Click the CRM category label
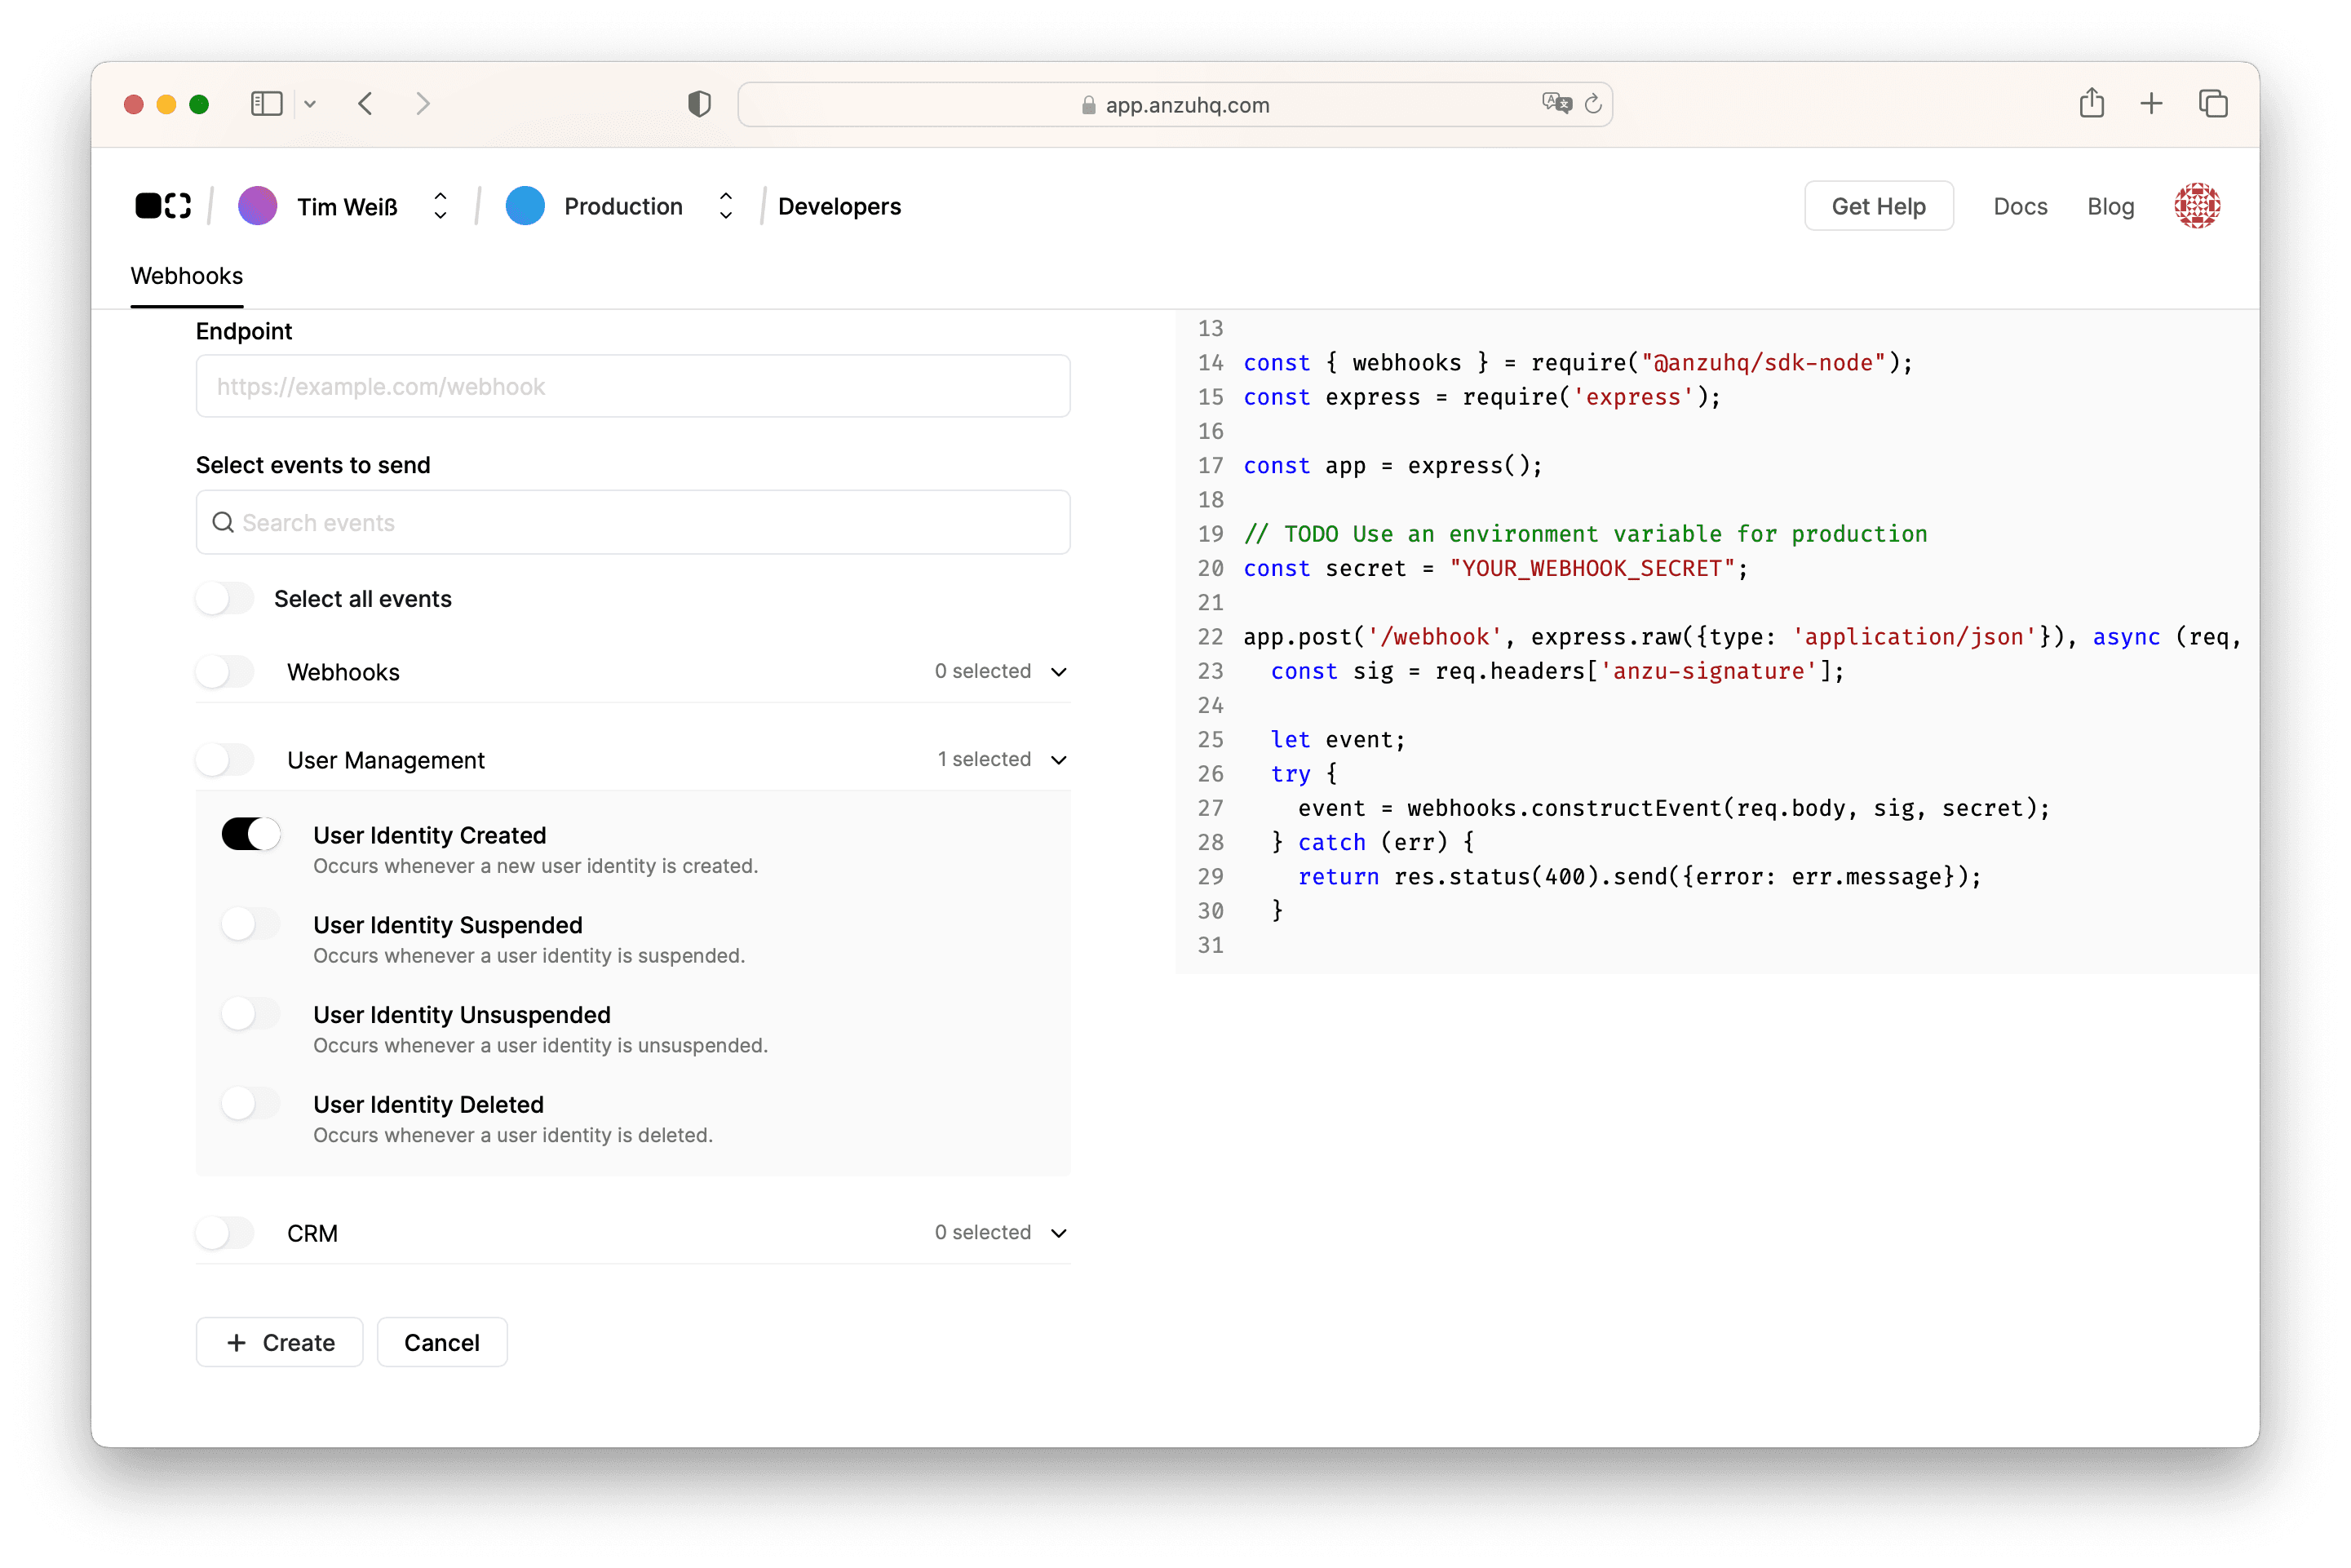Viewport: 2351px width, 1568px height. (312, 1233)
